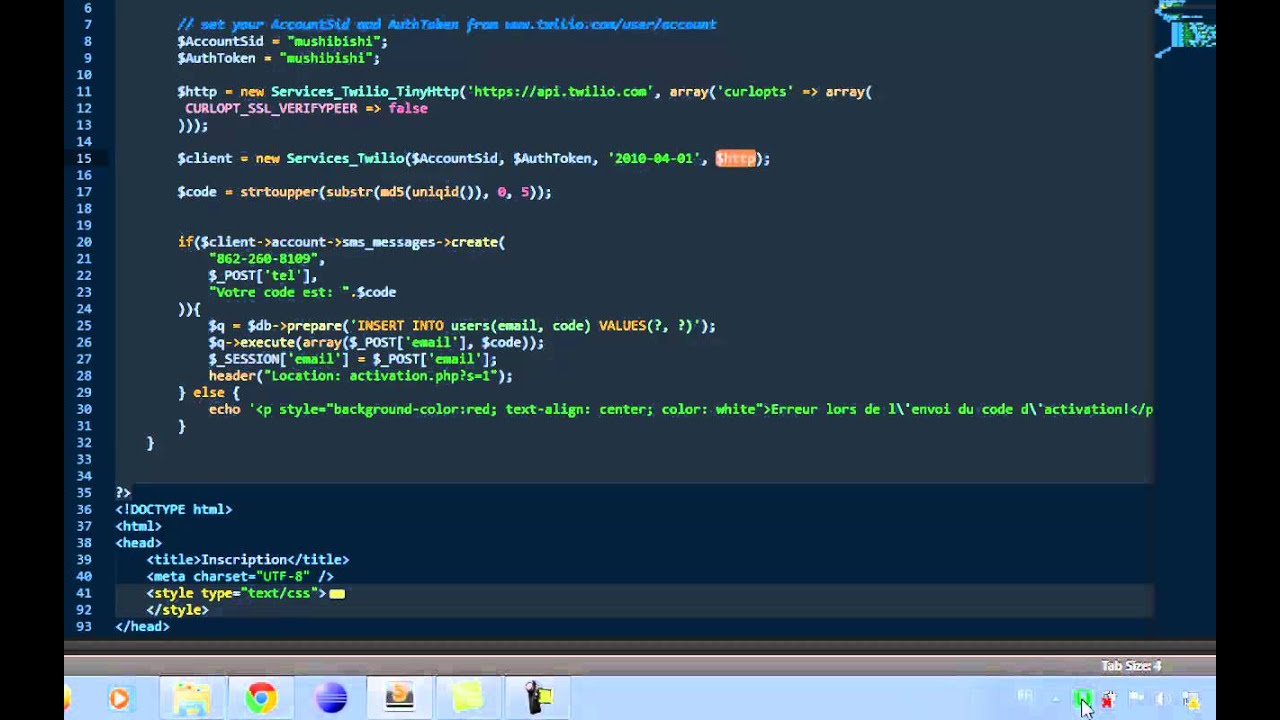The image size is (1280, 720).
Task: Click the "862-260-8109" phone string
Action: click(x=263, y=259)
